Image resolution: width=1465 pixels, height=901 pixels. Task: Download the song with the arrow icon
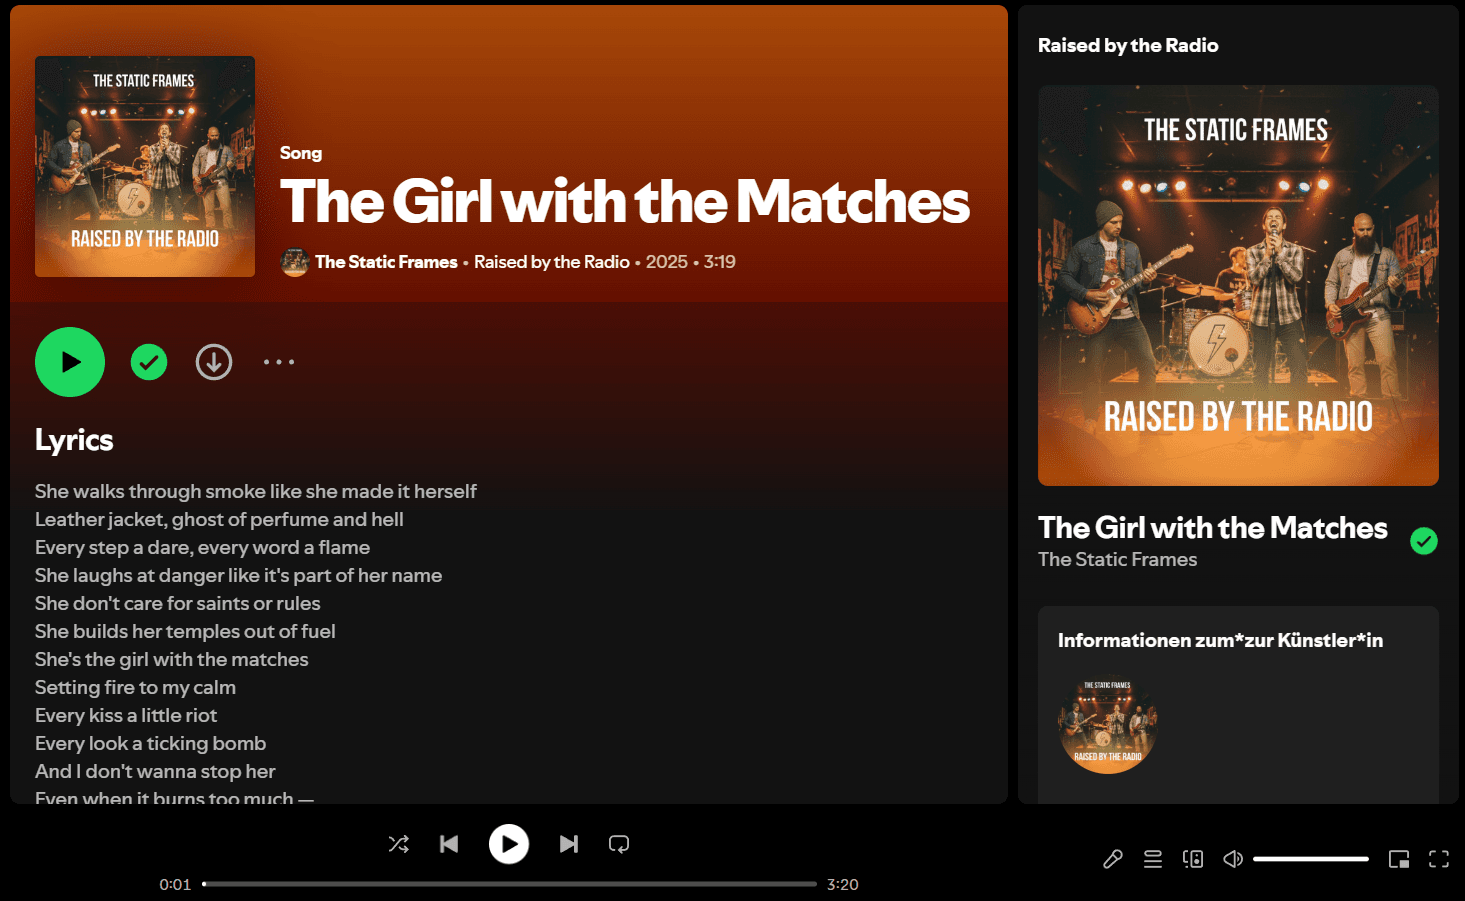click(x=214, y=362)
